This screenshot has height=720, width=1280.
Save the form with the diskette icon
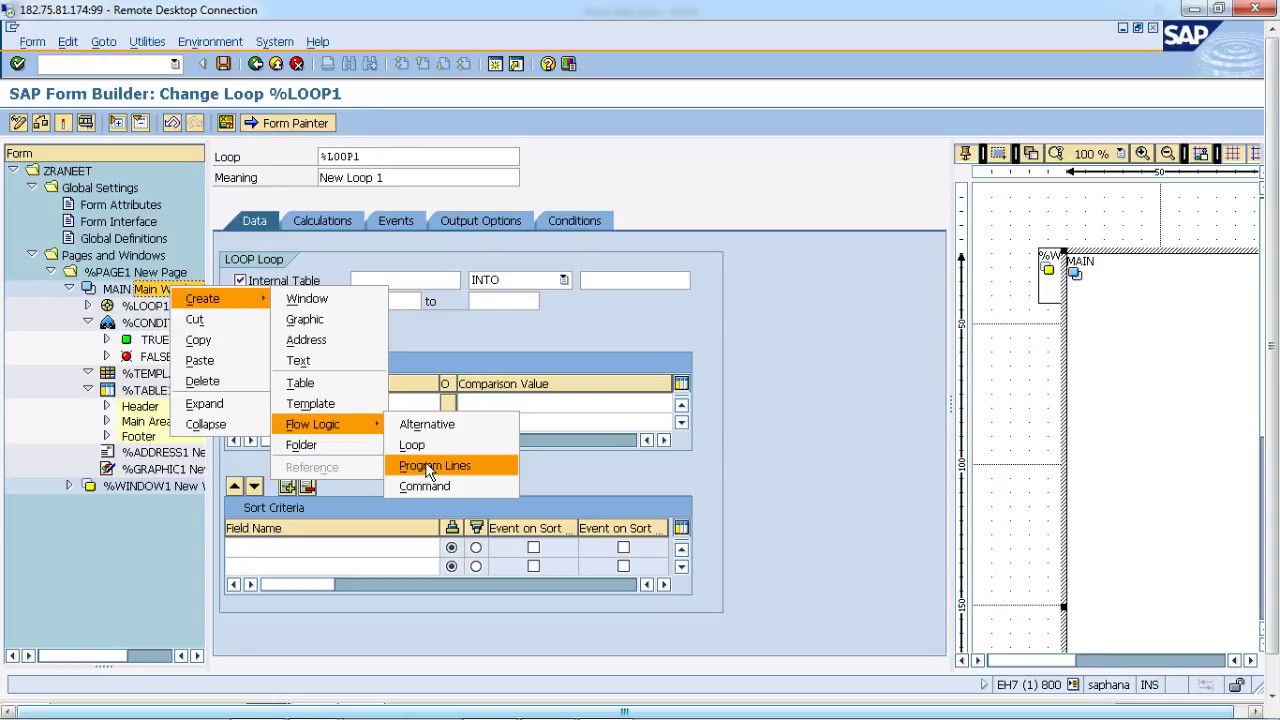point(223,64)
